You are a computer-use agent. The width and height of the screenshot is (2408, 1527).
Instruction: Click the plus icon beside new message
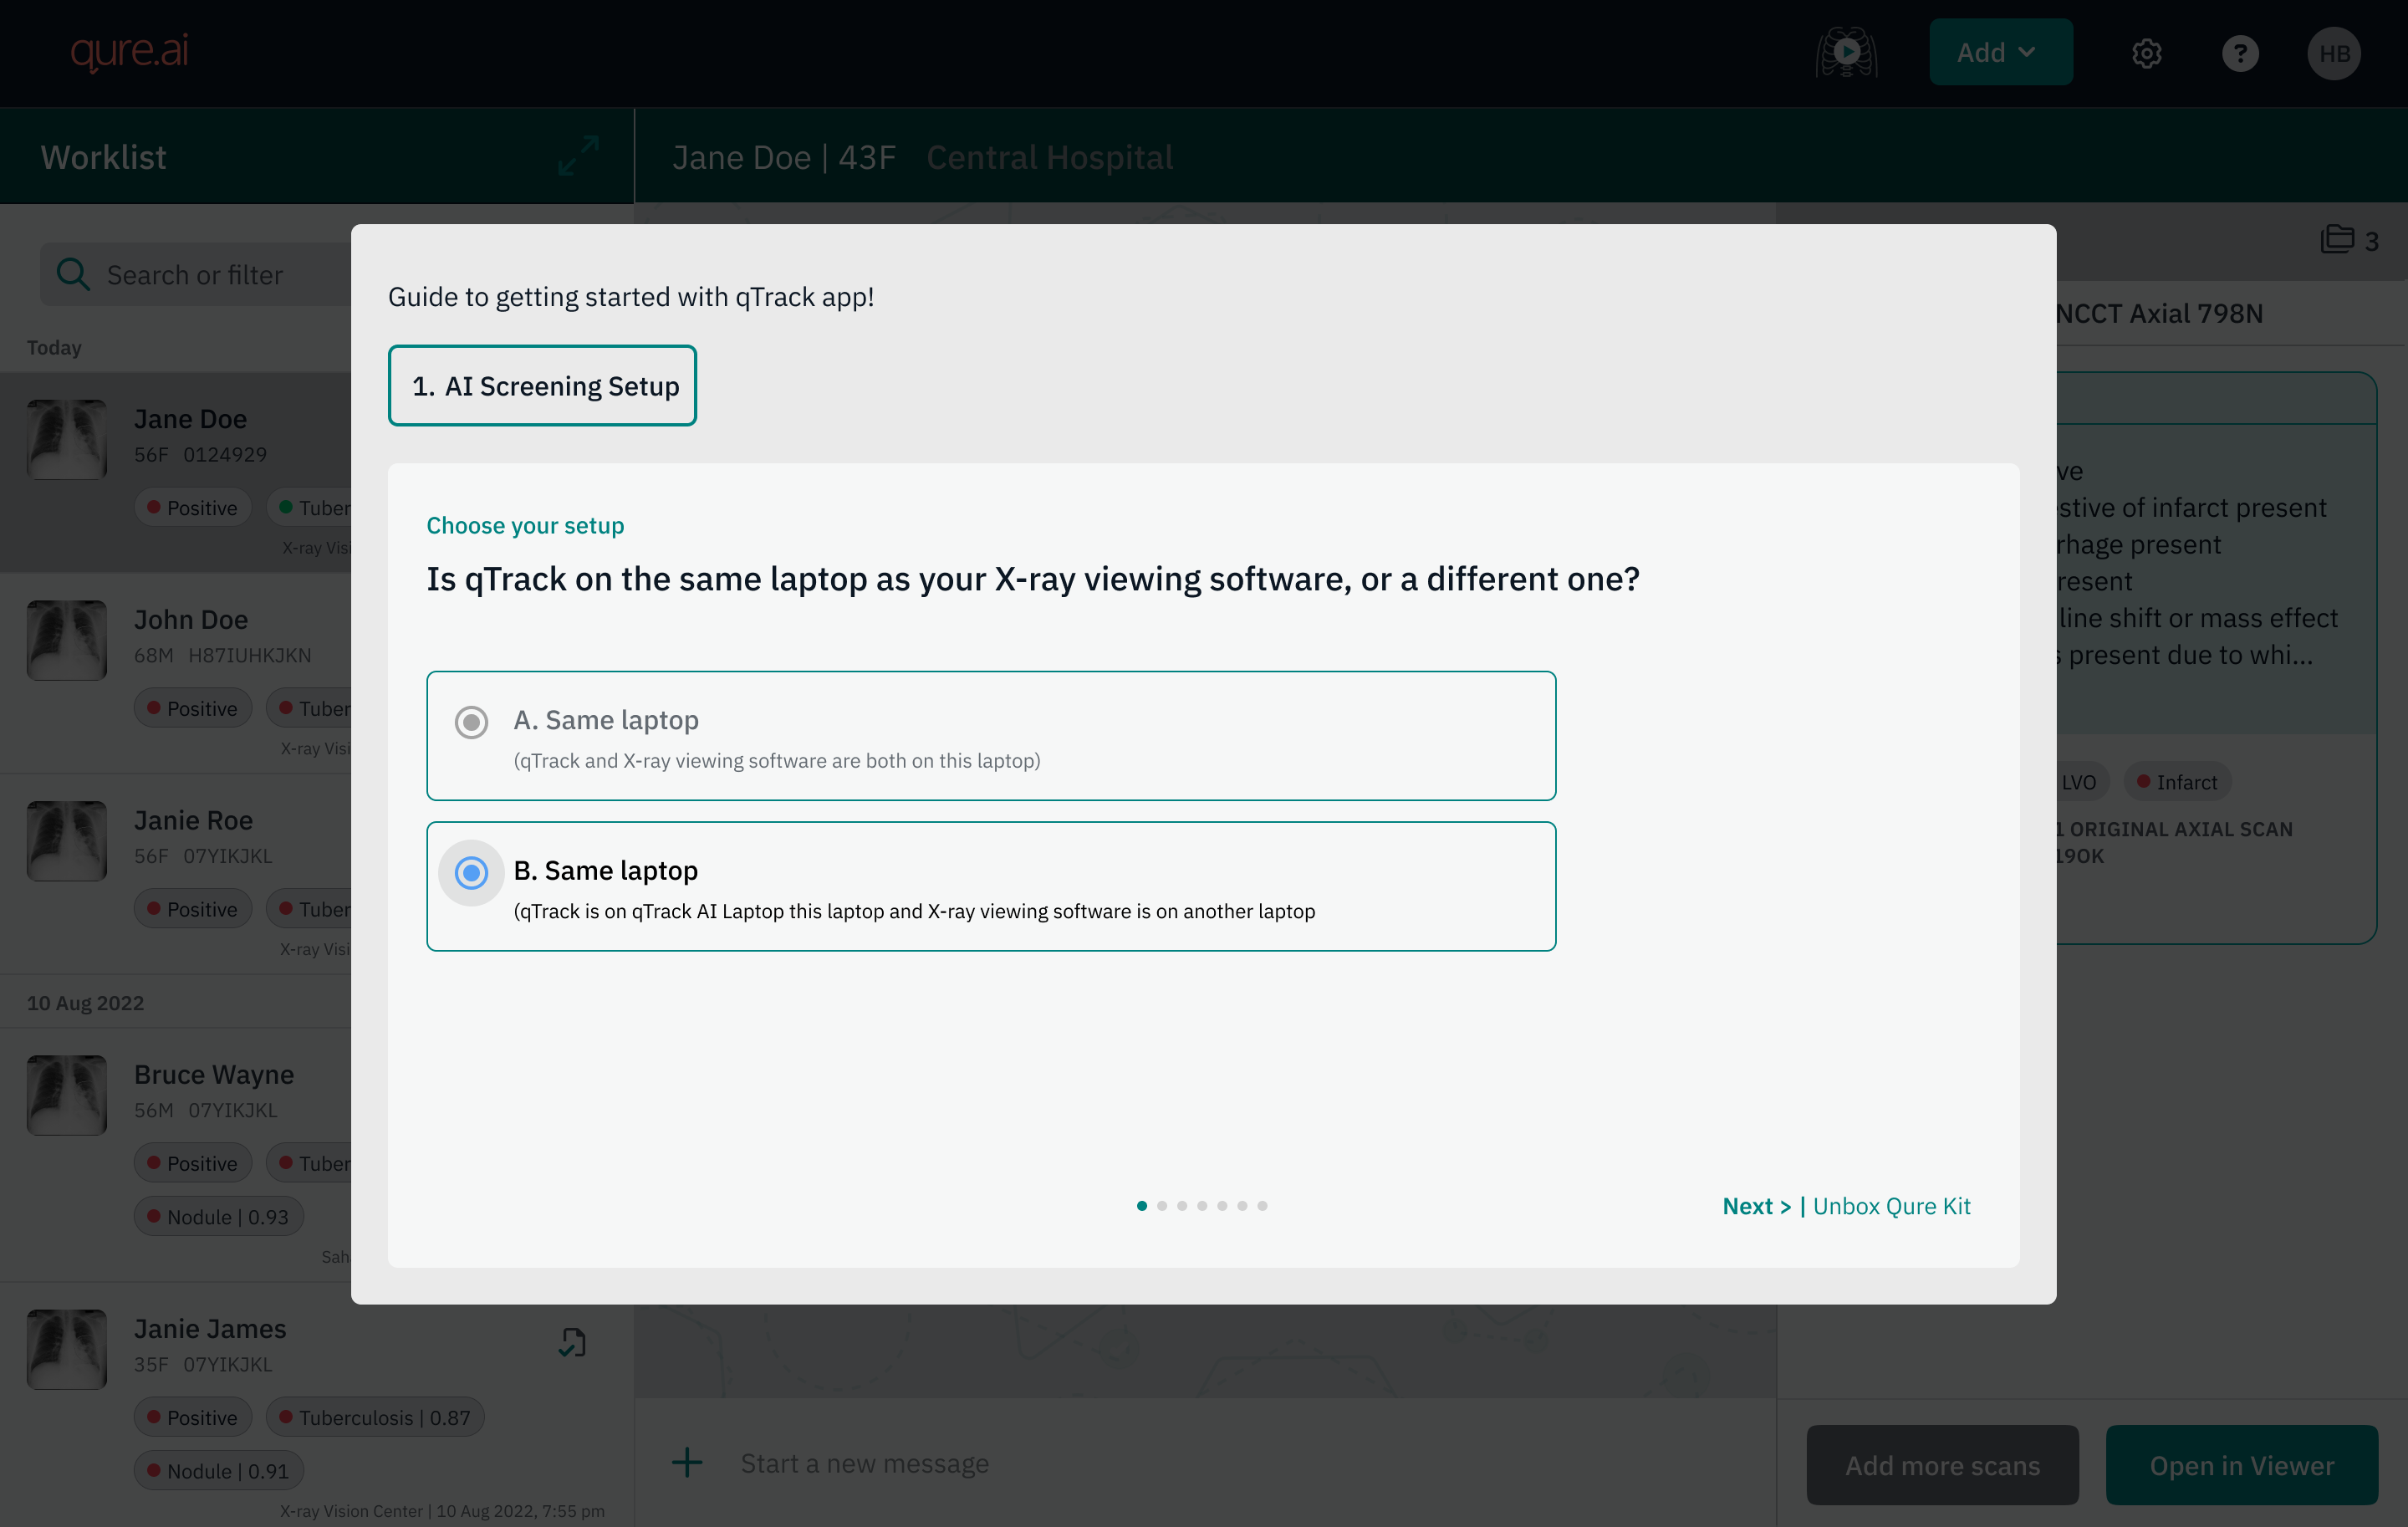click(x=687, y=1462)
